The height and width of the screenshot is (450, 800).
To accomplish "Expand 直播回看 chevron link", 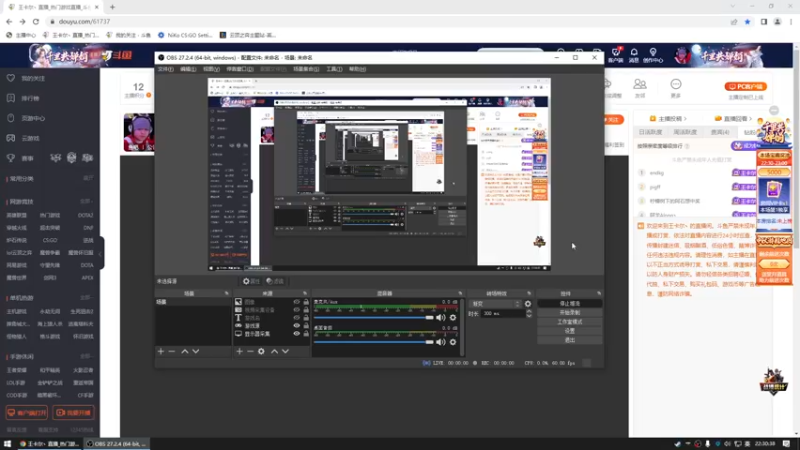I will (734, 118).
